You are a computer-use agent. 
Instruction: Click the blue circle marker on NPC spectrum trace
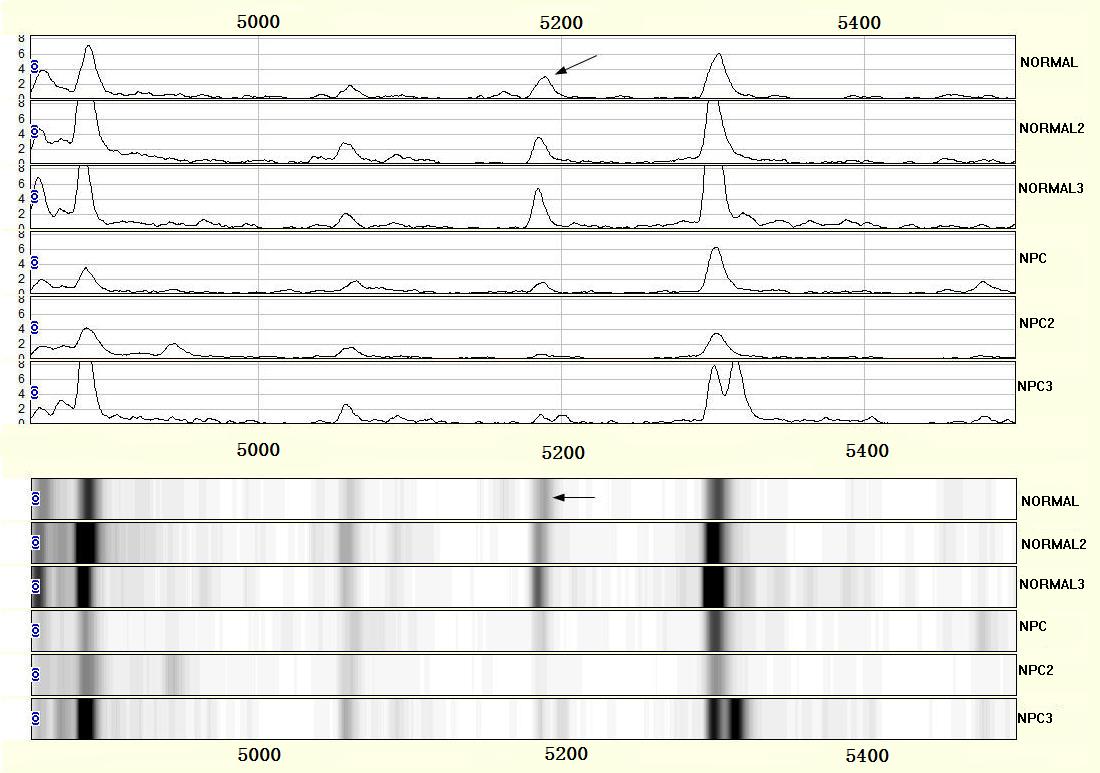pyautogui.click(x=35, y=262)
